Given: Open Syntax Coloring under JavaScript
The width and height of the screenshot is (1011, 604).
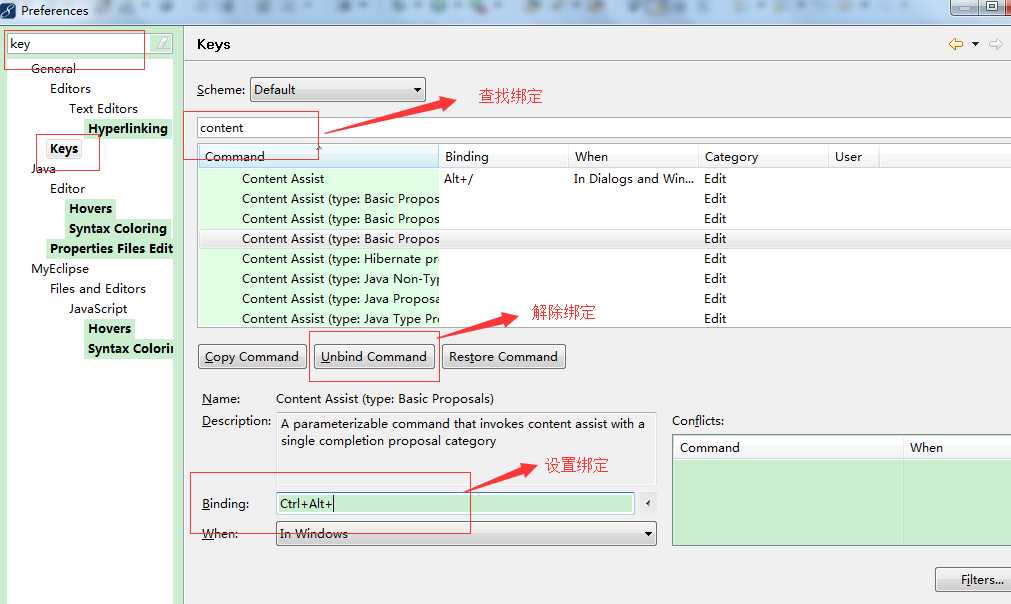Looking at the screenshot, I should [130, 348].
